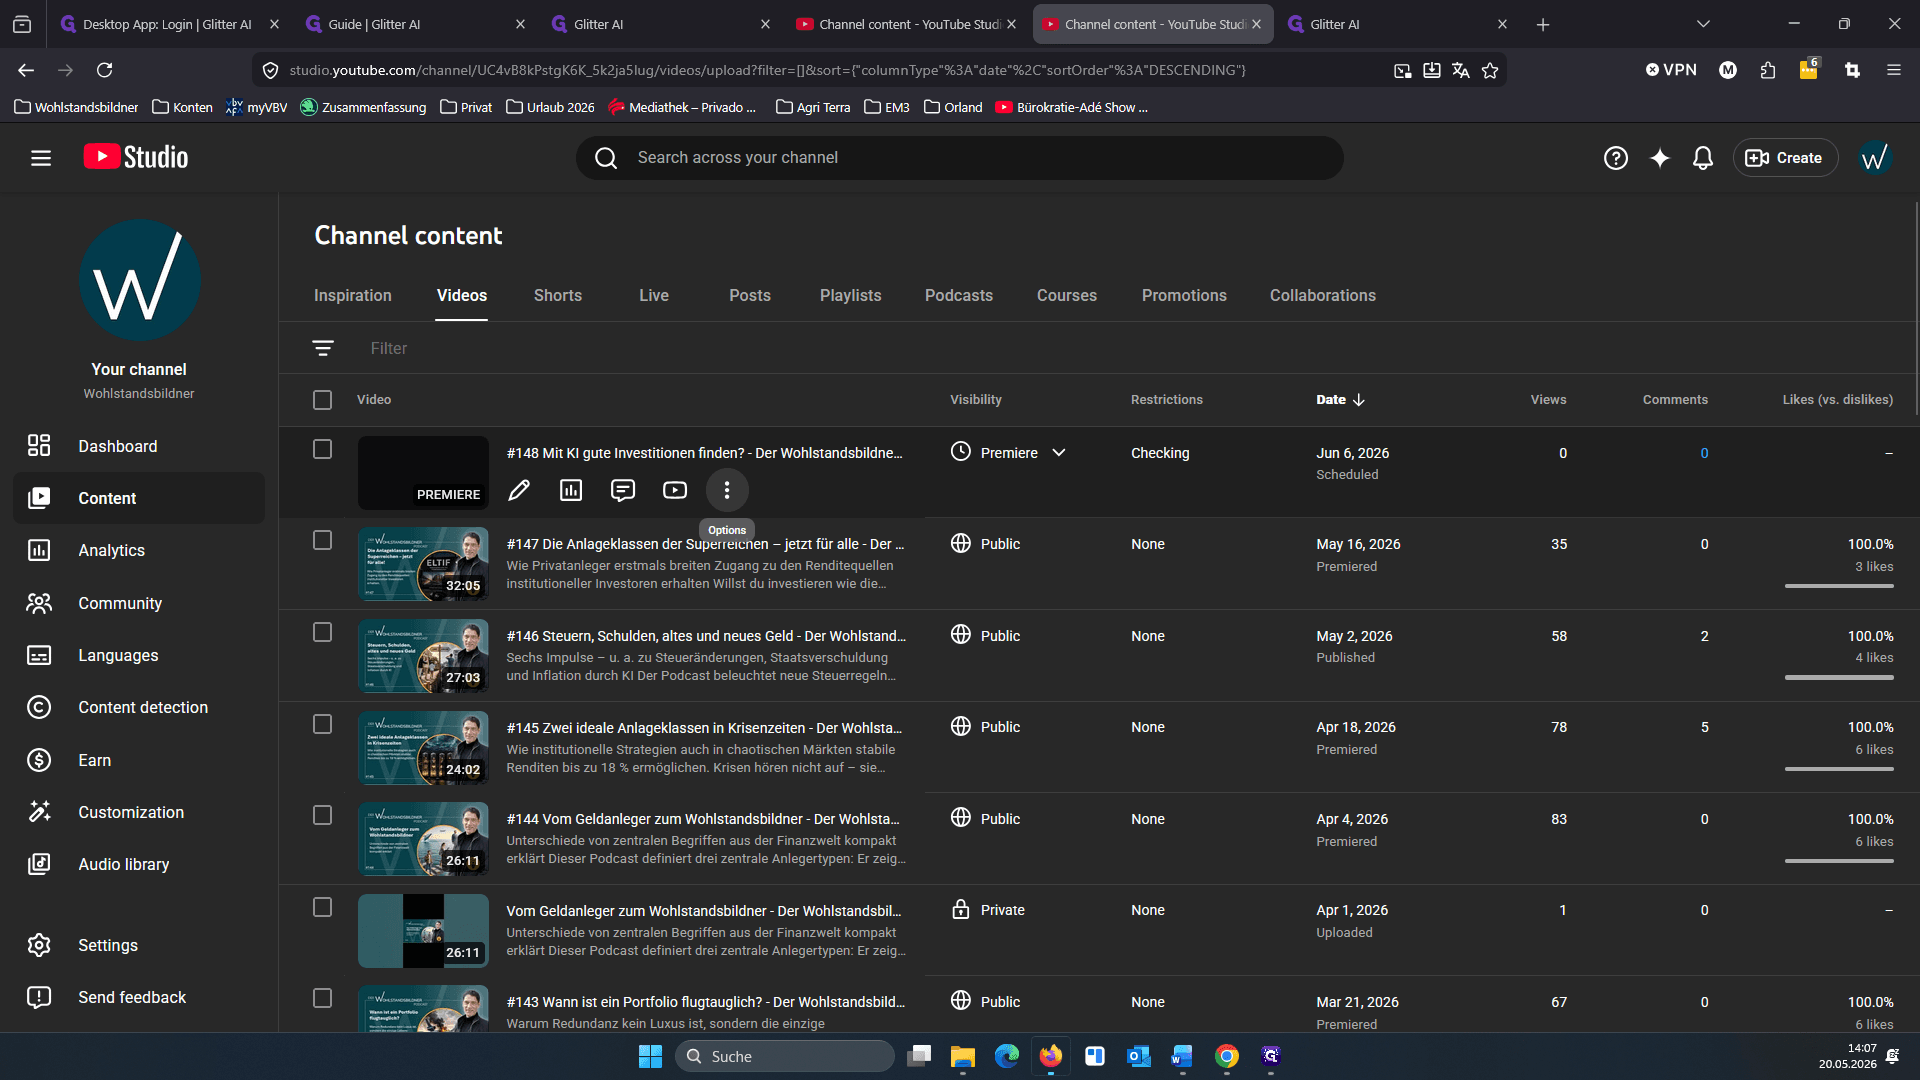This screenshot has height=1080, width=1920.
Task: Open Earn in the sidebar
Action: coord(139,760)
